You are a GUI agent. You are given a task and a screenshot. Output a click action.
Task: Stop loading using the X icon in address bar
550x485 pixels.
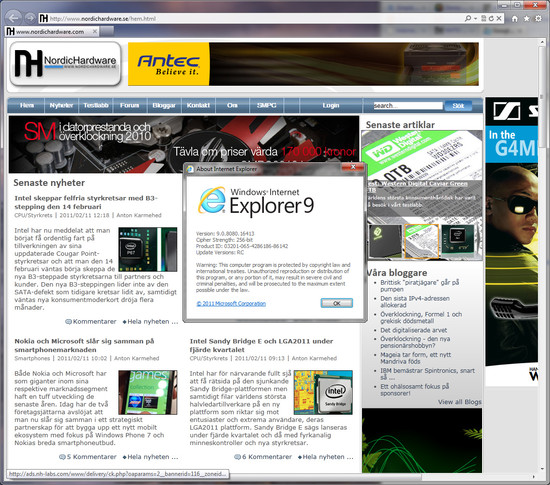point(499,18)
